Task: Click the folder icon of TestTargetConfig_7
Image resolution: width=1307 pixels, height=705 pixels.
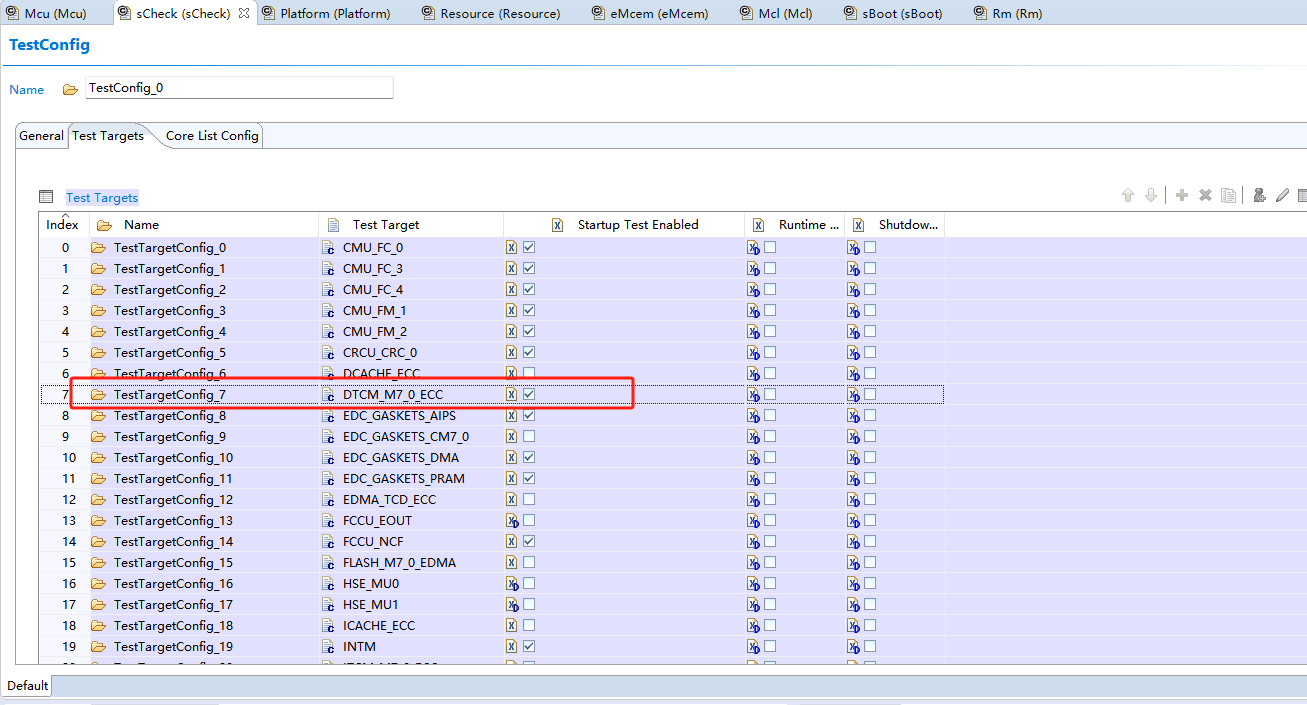Action: tap(98, 395)
